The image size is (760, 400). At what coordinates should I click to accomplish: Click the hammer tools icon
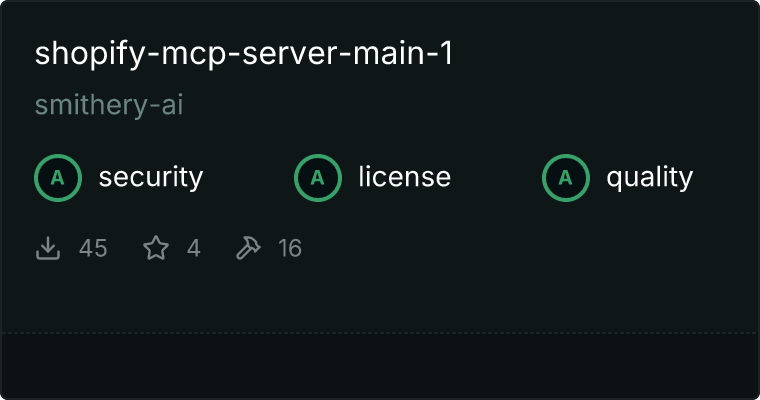pyautogui.click(x=248, y=248)
